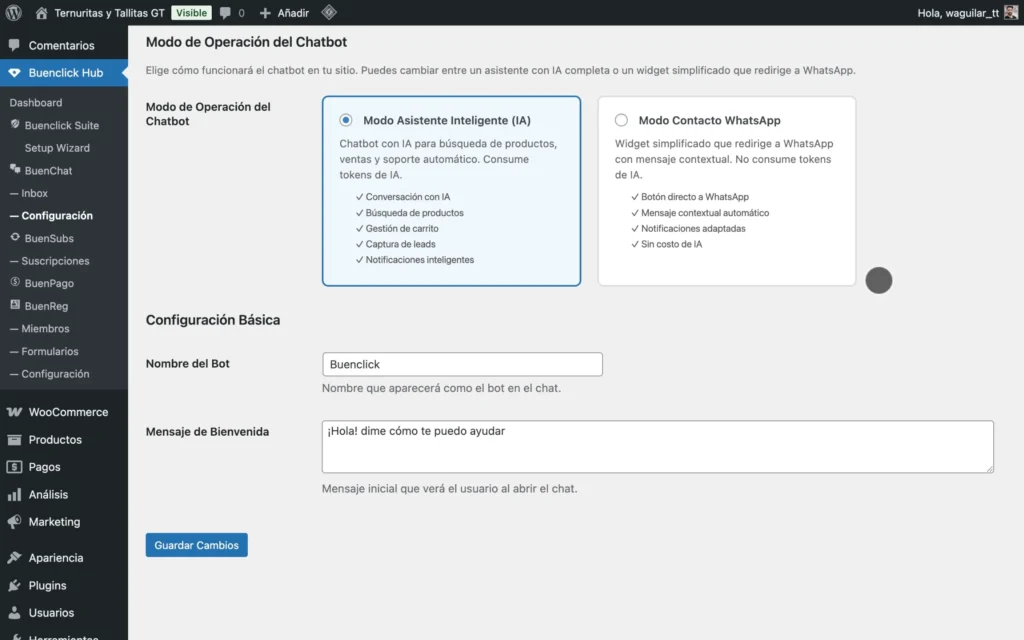Image resolution: width=1024 pixels, height=640 pixels.
Task: Click the Apariencia paintbrush icon
Action: tap(14, 558)
